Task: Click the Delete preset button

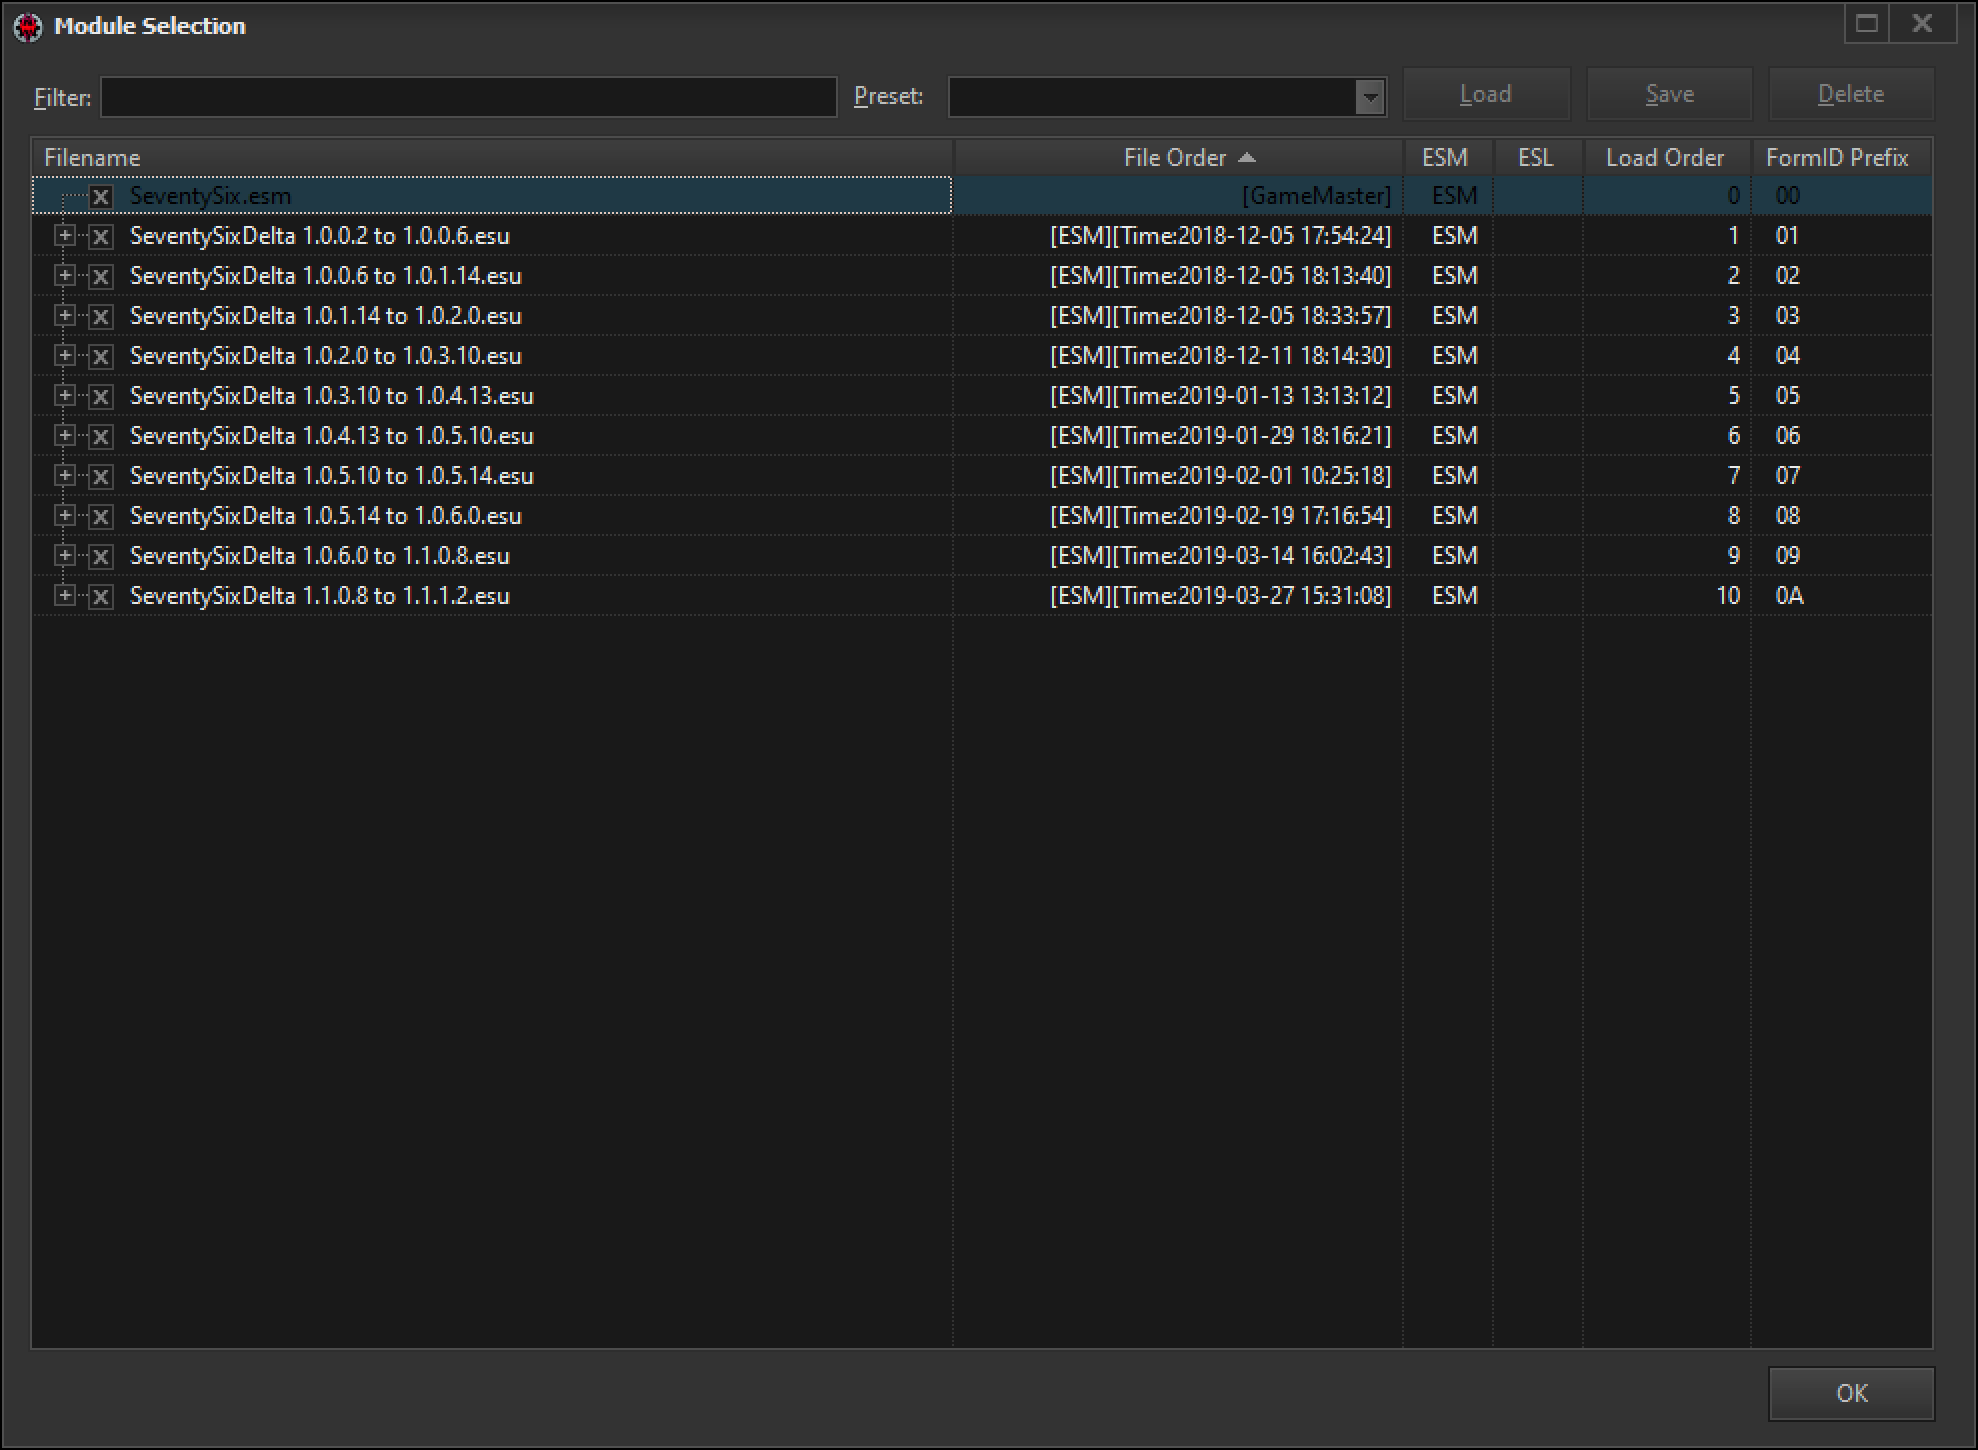Action: point(1850,93)
